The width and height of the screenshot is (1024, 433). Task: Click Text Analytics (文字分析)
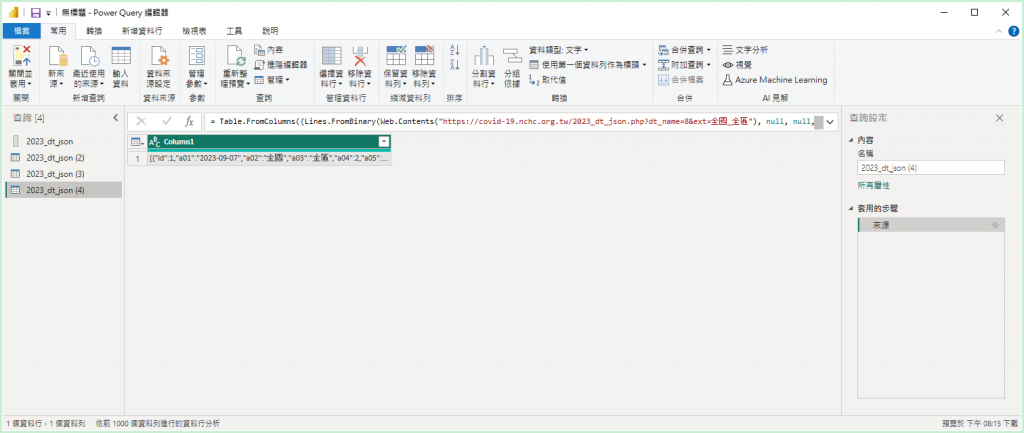click(x=745, y=50)
